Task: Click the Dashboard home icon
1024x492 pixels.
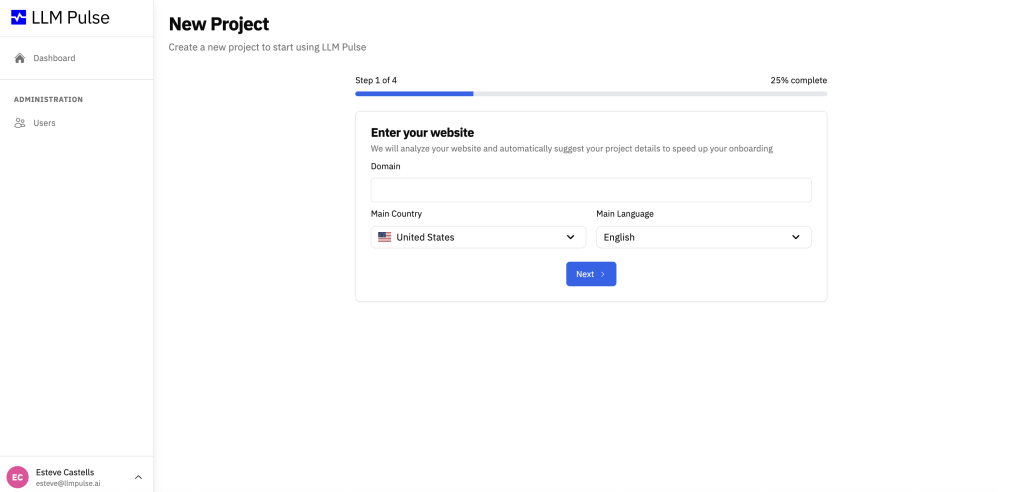Action: tap(20, 58)
